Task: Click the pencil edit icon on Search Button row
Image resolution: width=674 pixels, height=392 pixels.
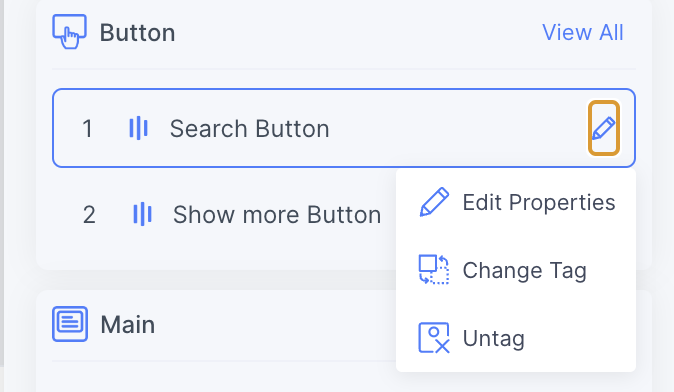Action: pyautogui.click(x=604, y=128)
